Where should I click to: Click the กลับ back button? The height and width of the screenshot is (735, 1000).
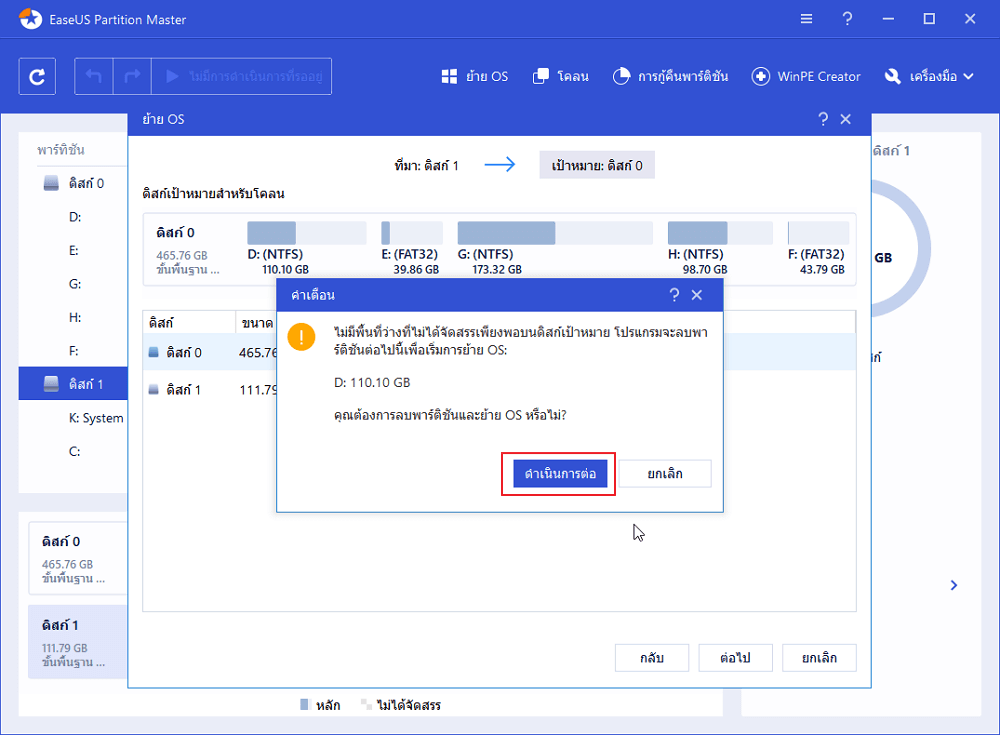point(652,658)
